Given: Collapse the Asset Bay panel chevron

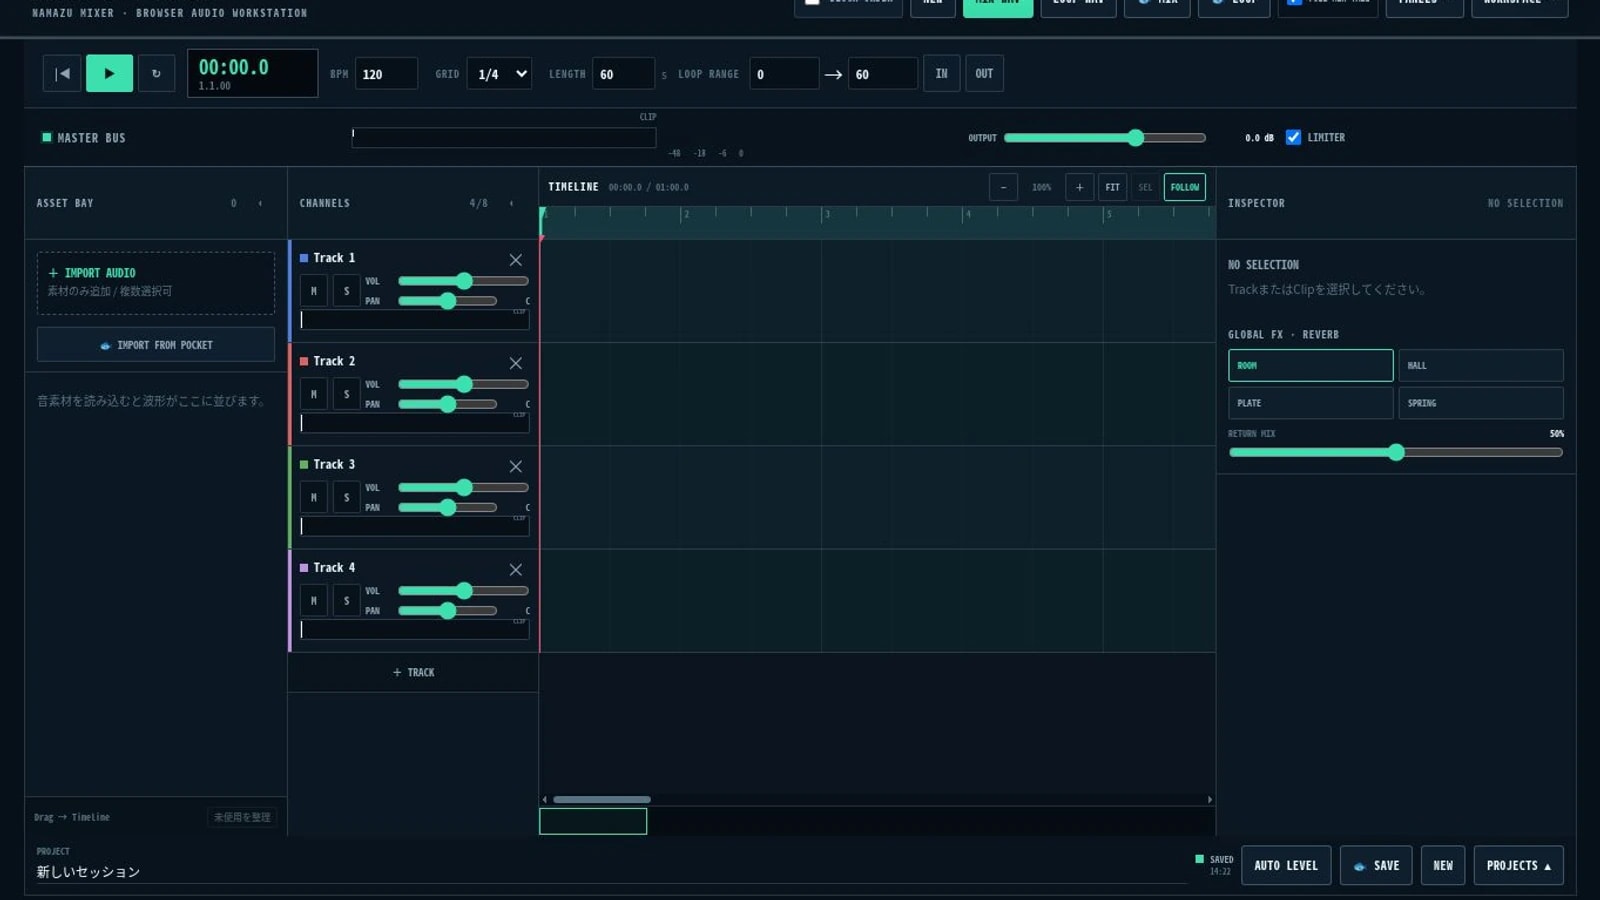Looking at the screenshot, I should pos(260,203).
